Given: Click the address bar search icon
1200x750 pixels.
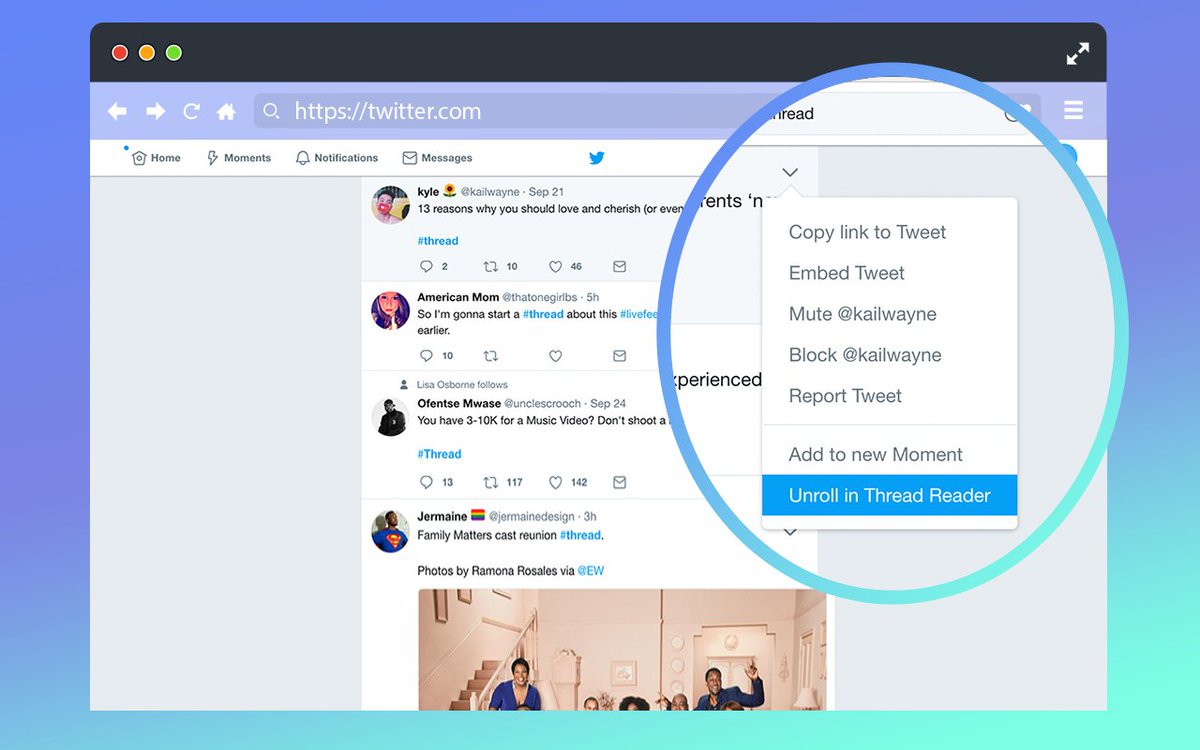Looking at the screenshot, I should tap(271, 111).
